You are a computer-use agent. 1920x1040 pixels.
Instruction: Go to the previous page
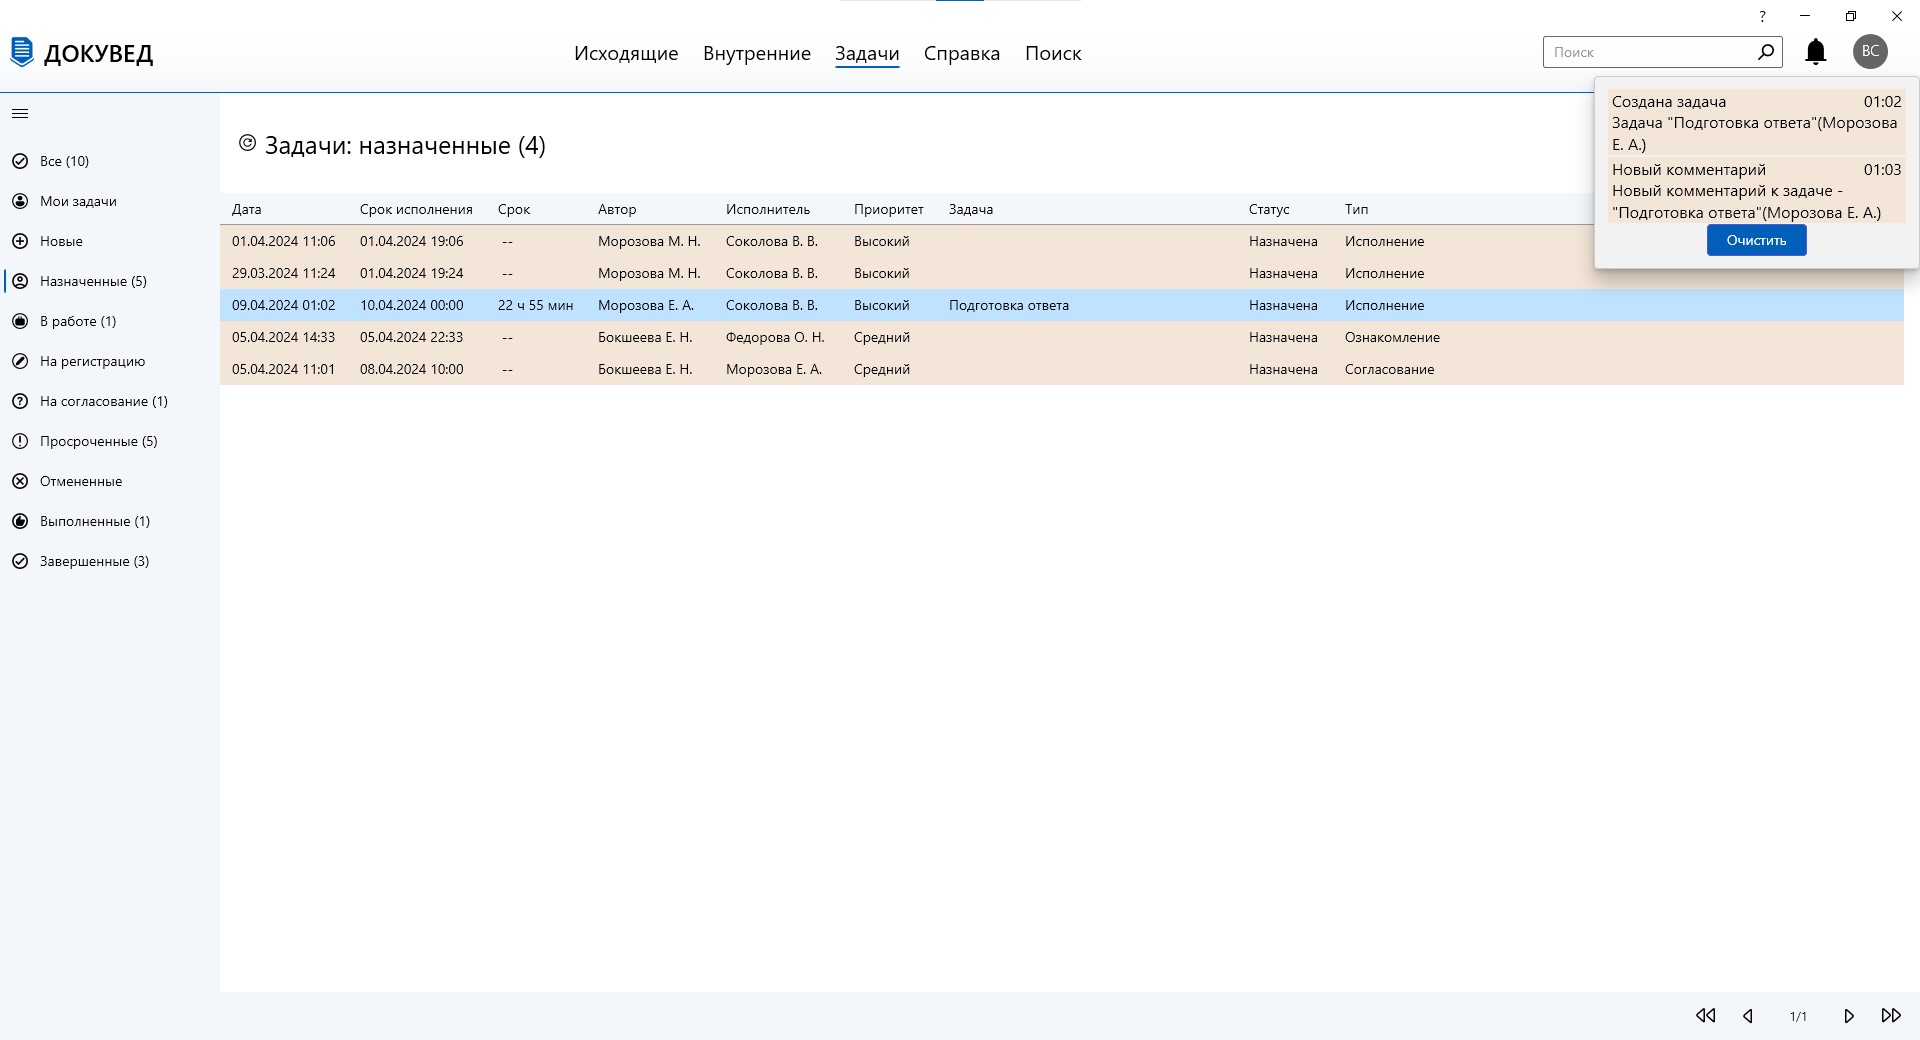pyautogui.click(x=1748, y=1015)
